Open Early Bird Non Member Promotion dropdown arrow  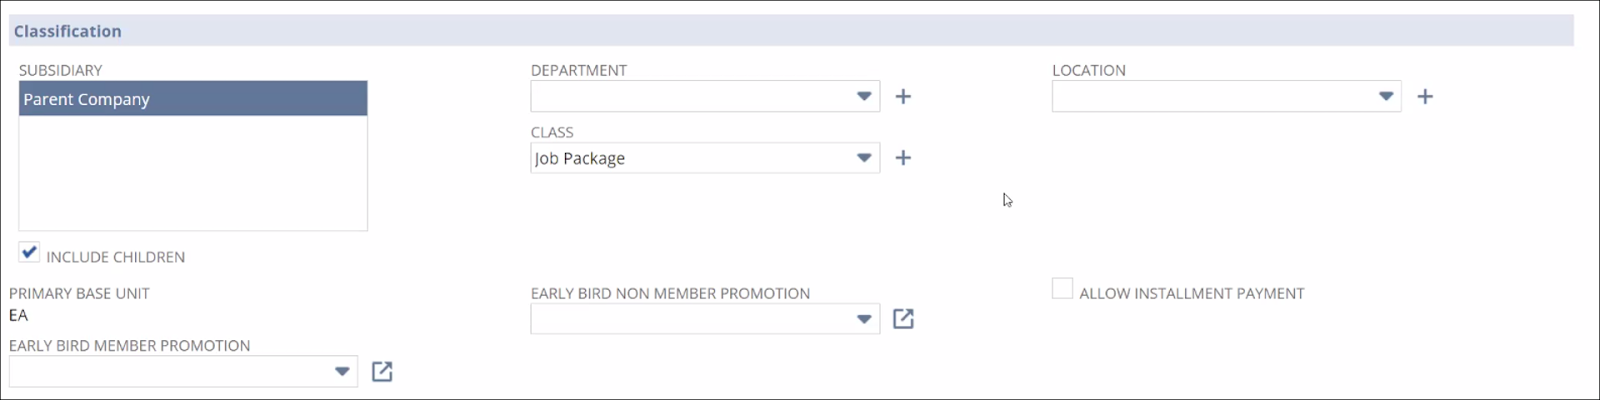click(864, 319)
